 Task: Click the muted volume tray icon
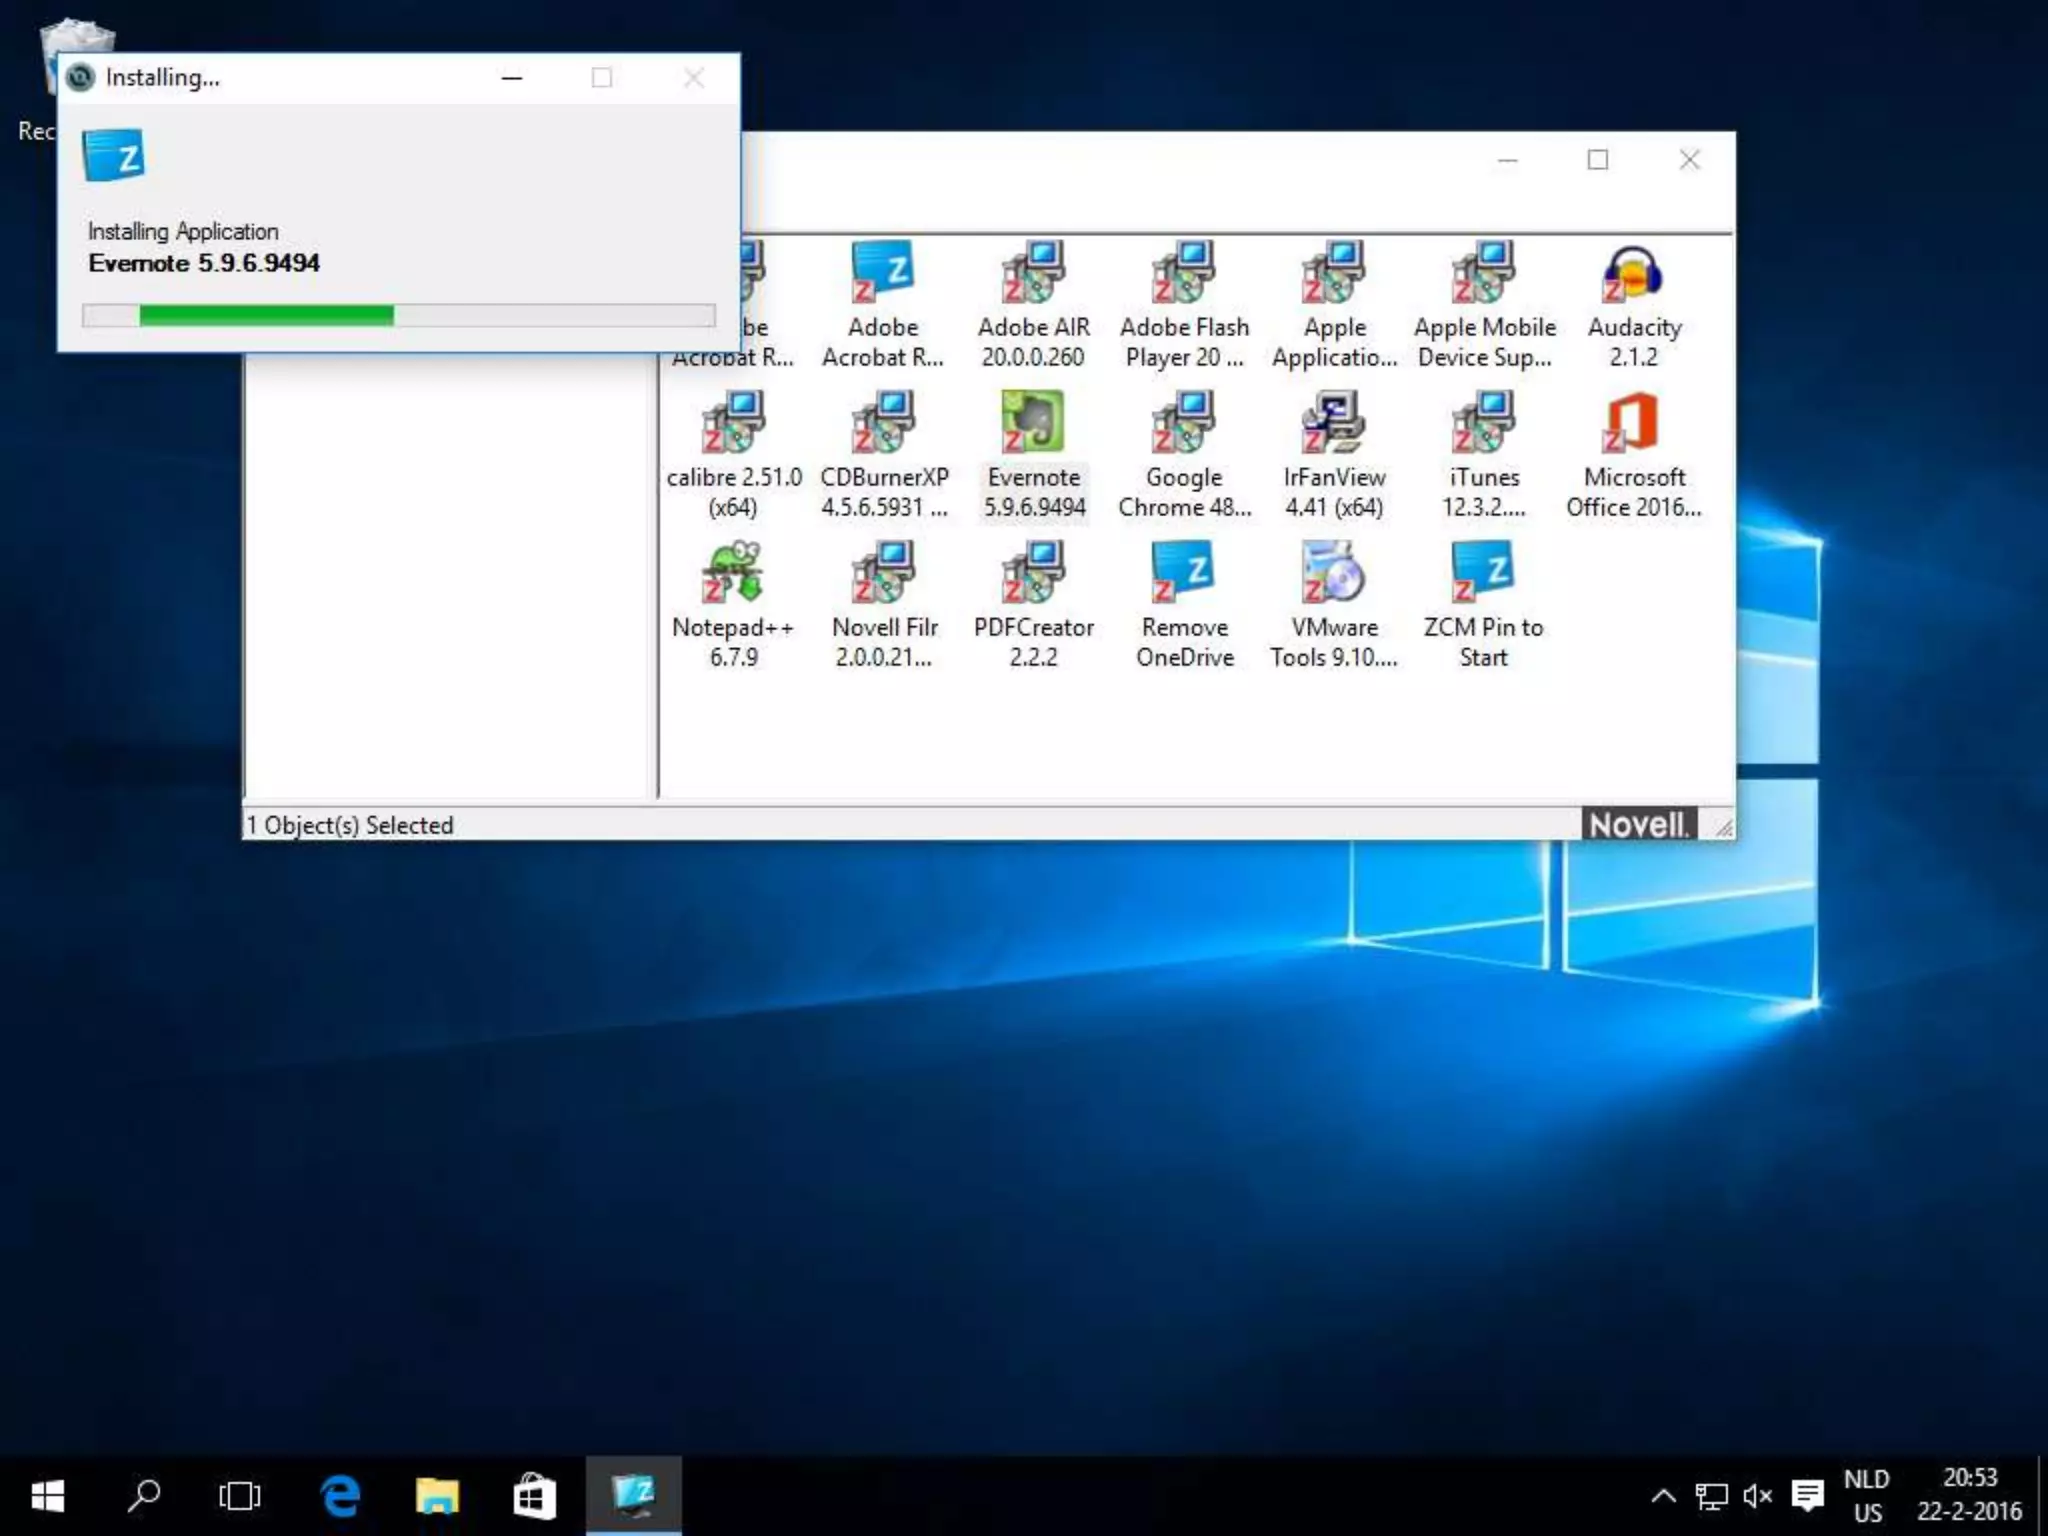point(1757,1496)
